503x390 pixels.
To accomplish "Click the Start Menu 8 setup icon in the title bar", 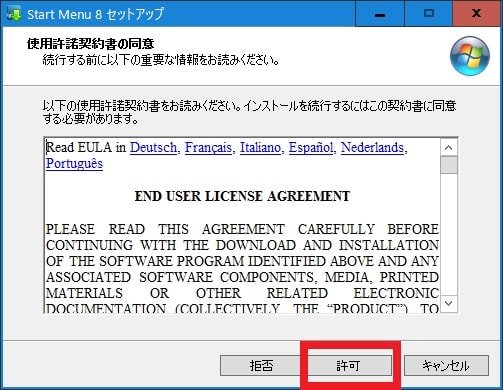I will tap(14, 14).
